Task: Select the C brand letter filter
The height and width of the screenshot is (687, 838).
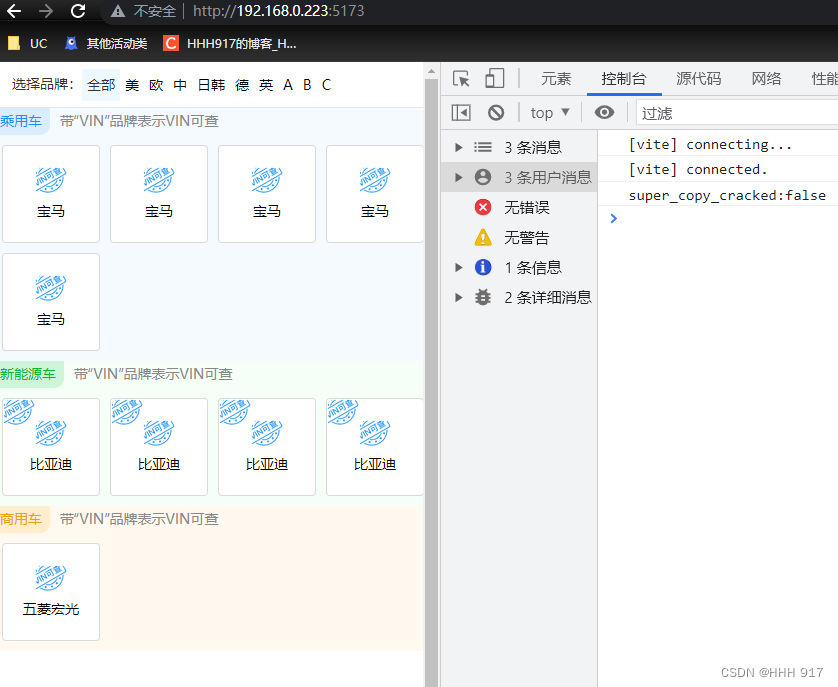Action: tap(327, 85)
